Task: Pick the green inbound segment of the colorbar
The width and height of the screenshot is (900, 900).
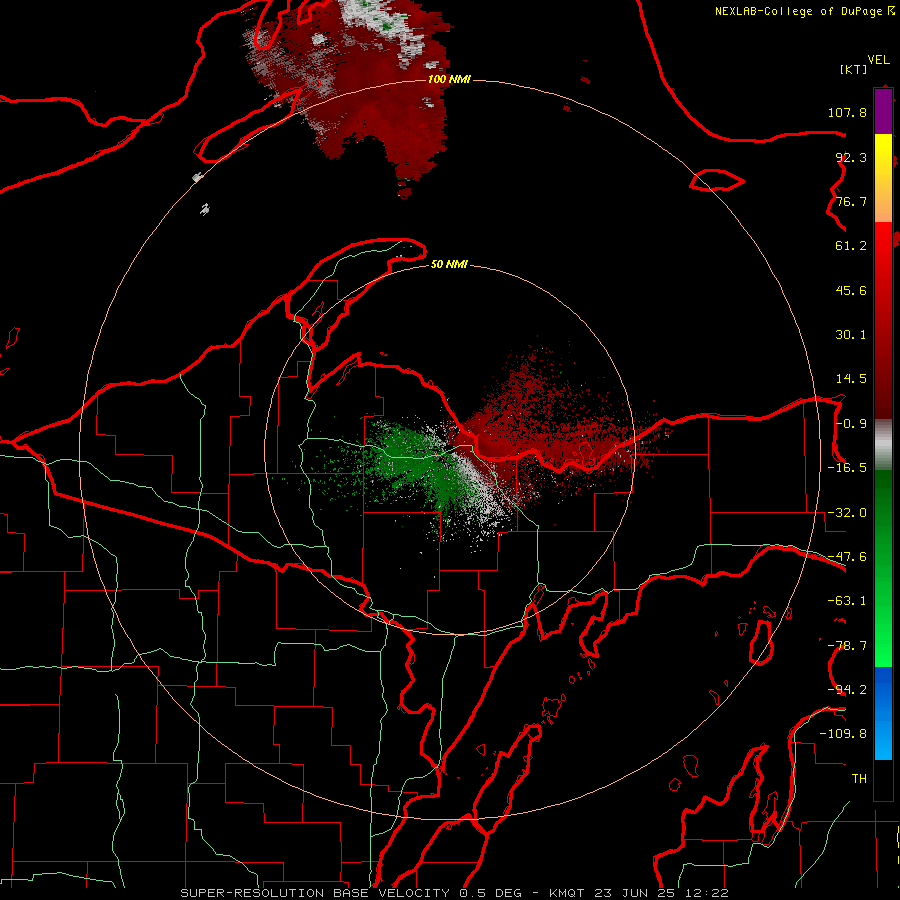Action: click(883, 568)
